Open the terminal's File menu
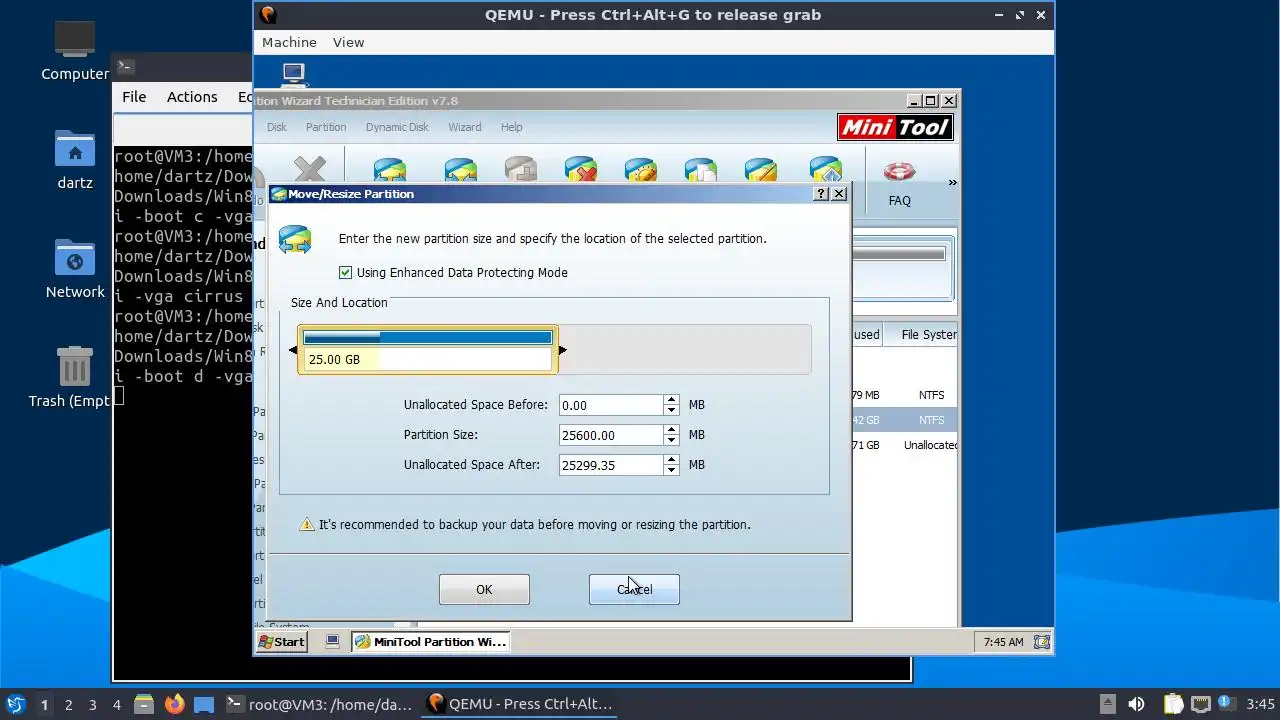 [134, 97]
